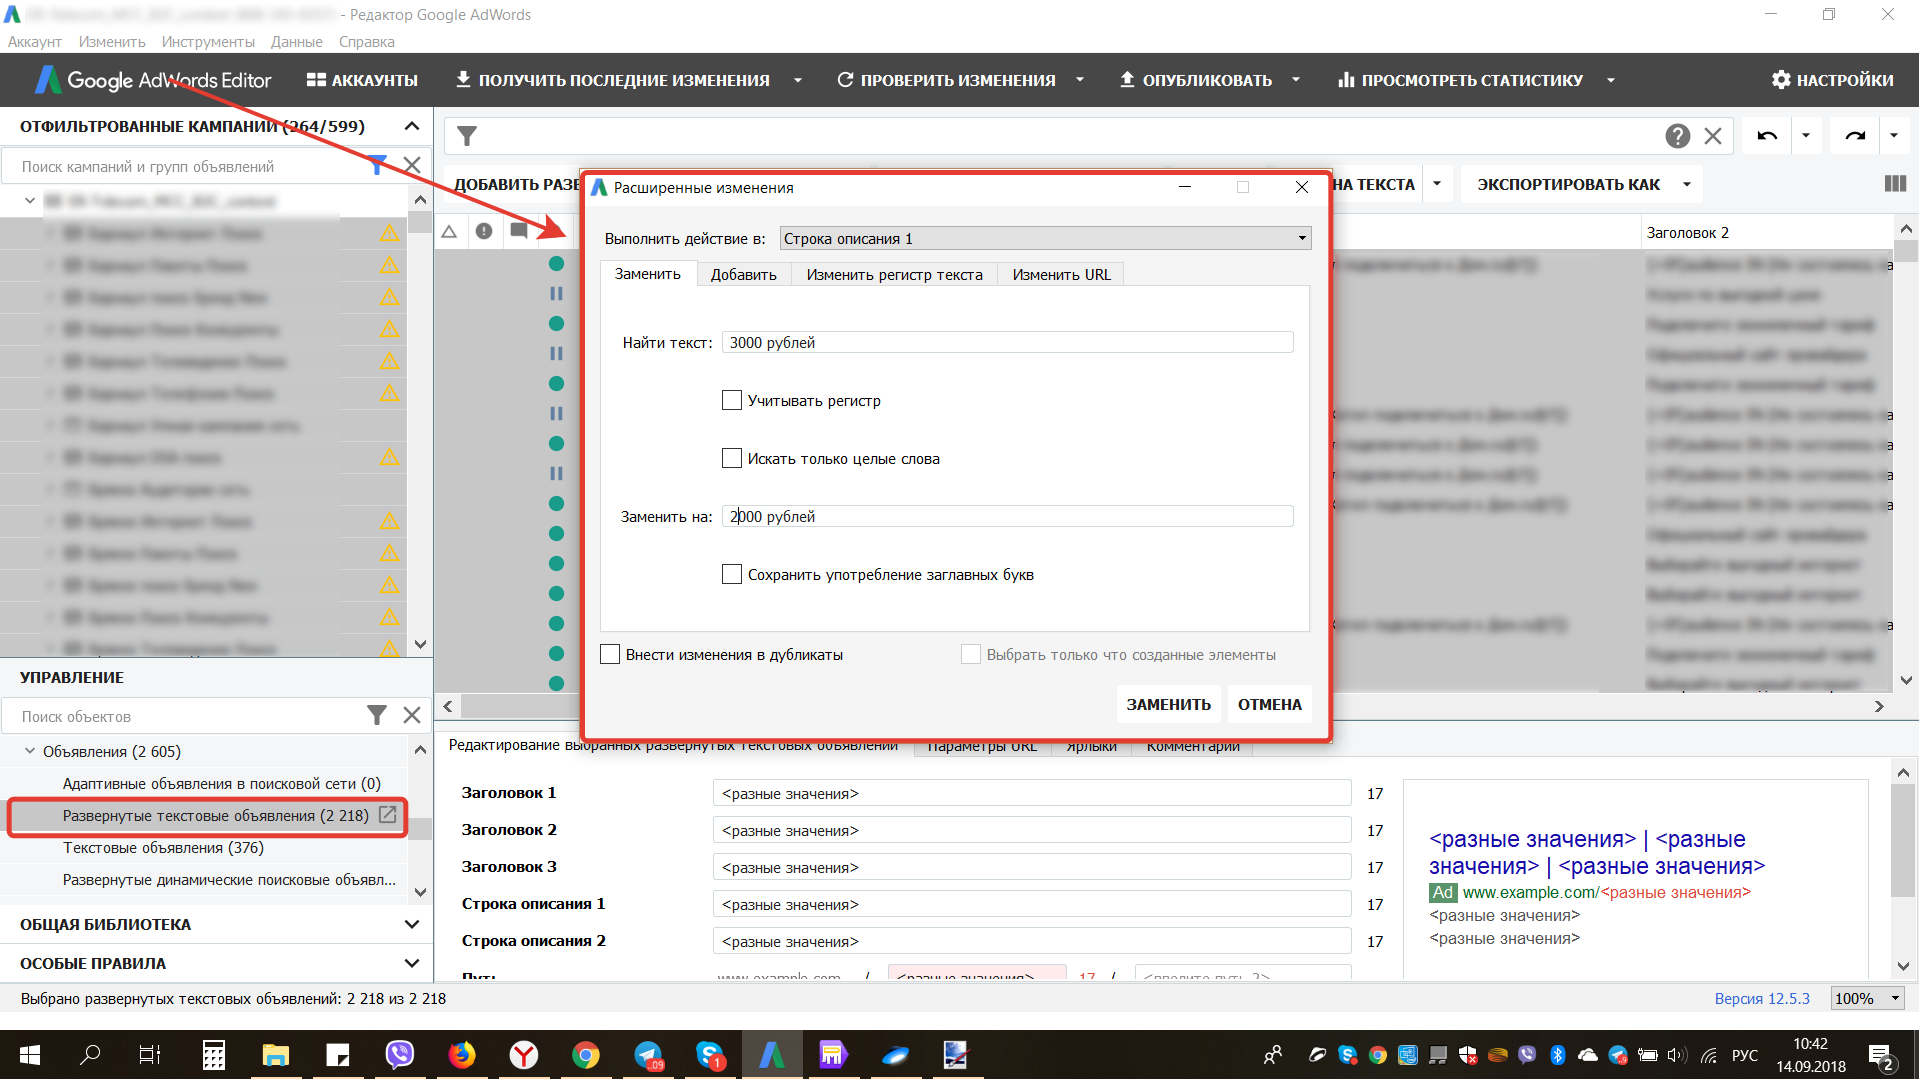This screenshot has height=1079, width=1919.
Task: Open column chooser icon at right
Action: point(1894,184)
